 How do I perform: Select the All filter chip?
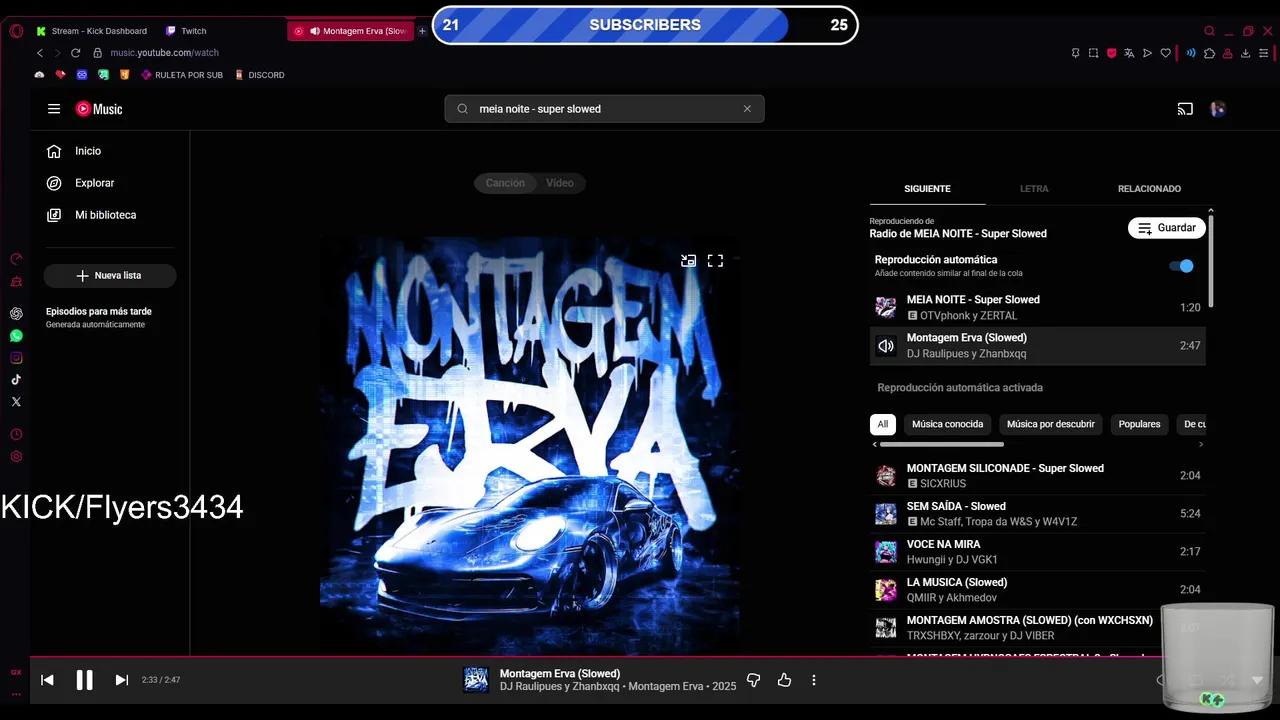[883, 424]
